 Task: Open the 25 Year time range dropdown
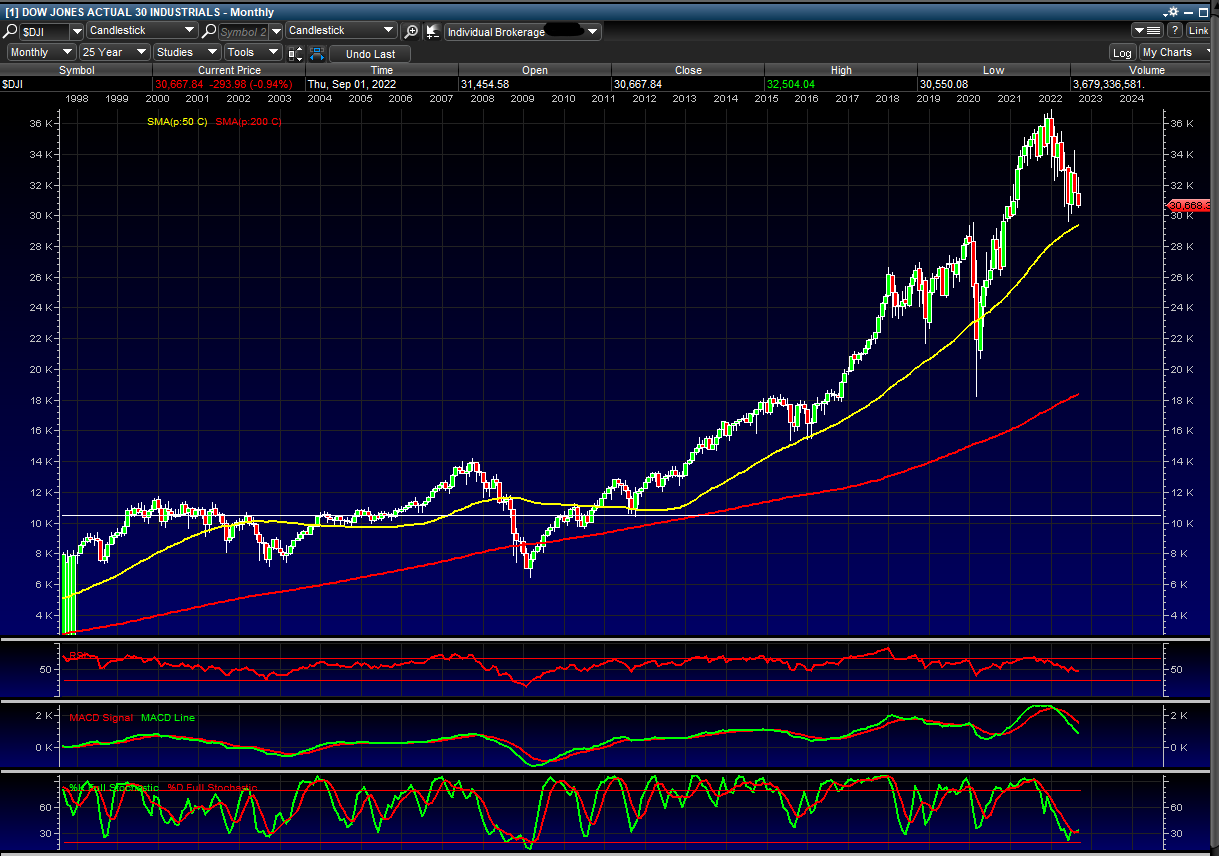(x=114, y=52)
